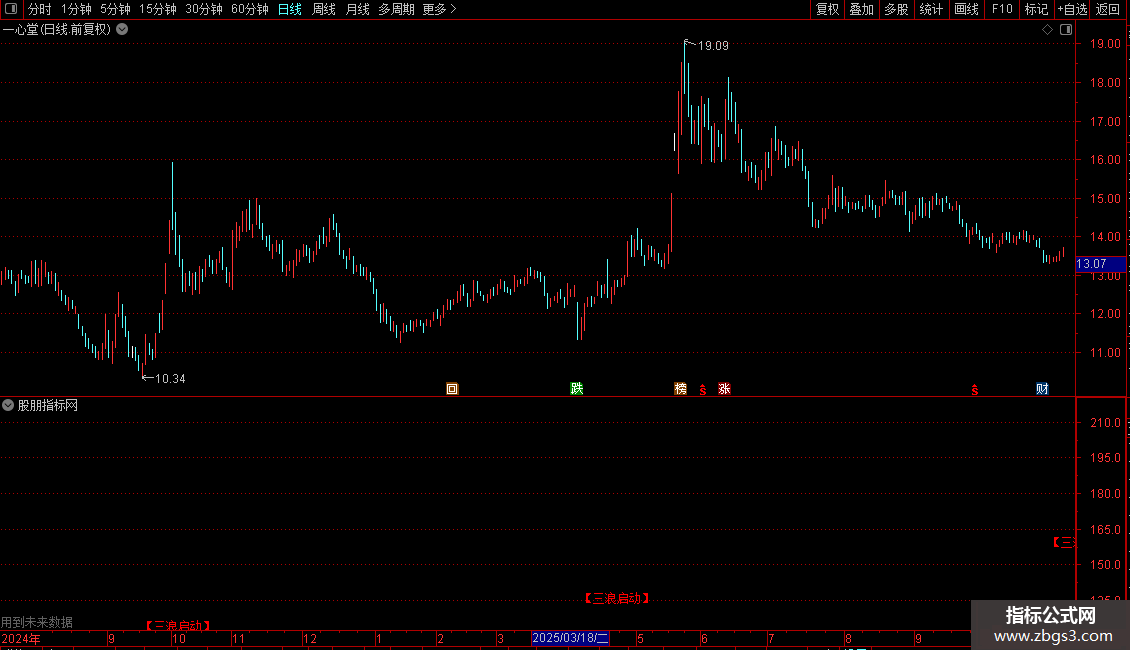Click 【三浪启动】 signal near October
The width and height of the screenshot is (1130, 650).
click(178, 625)
